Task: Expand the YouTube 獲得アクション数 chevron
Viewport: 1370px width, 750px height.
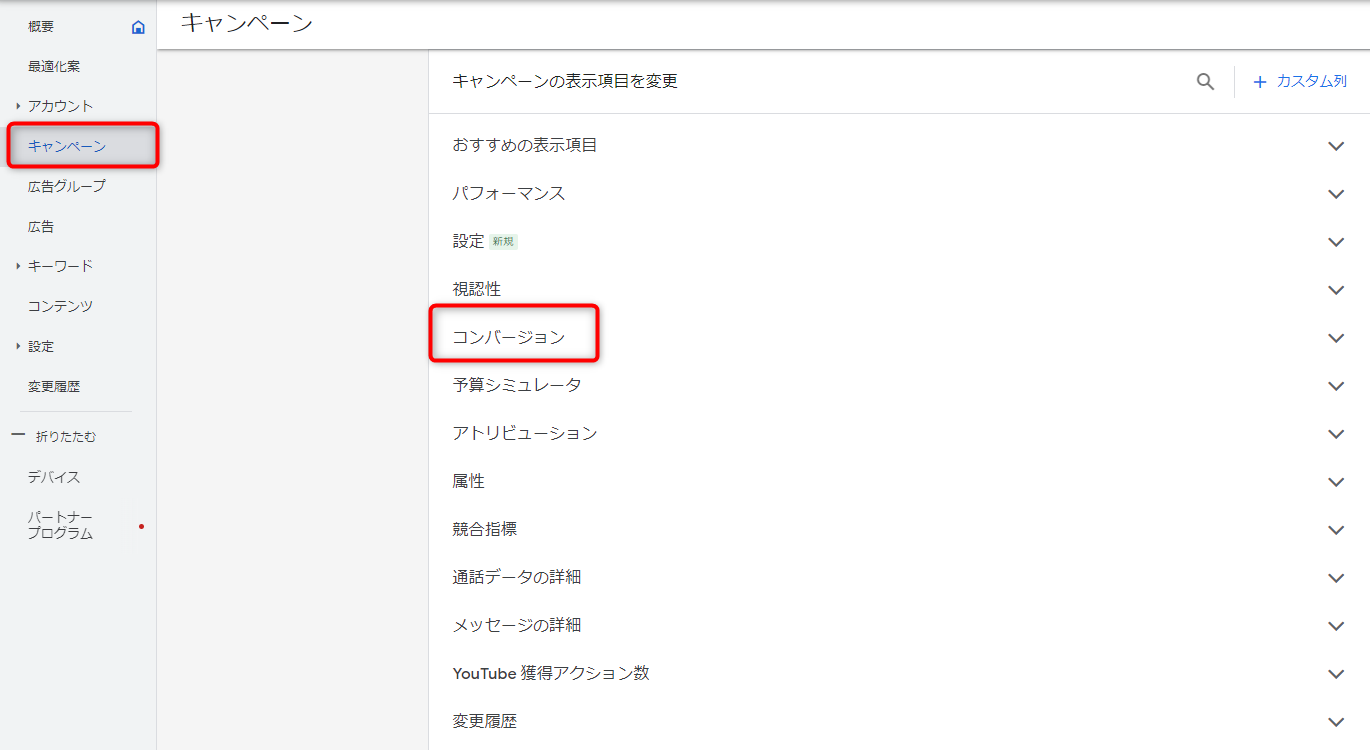Action: pos(1336,674)
